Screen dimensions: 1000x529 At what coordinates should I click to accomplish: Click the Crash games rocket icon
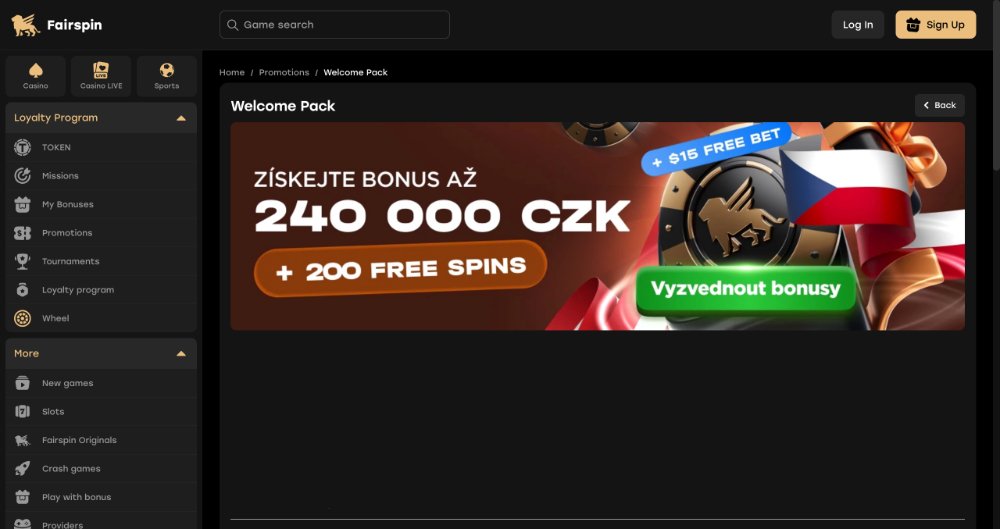[22, 468]
